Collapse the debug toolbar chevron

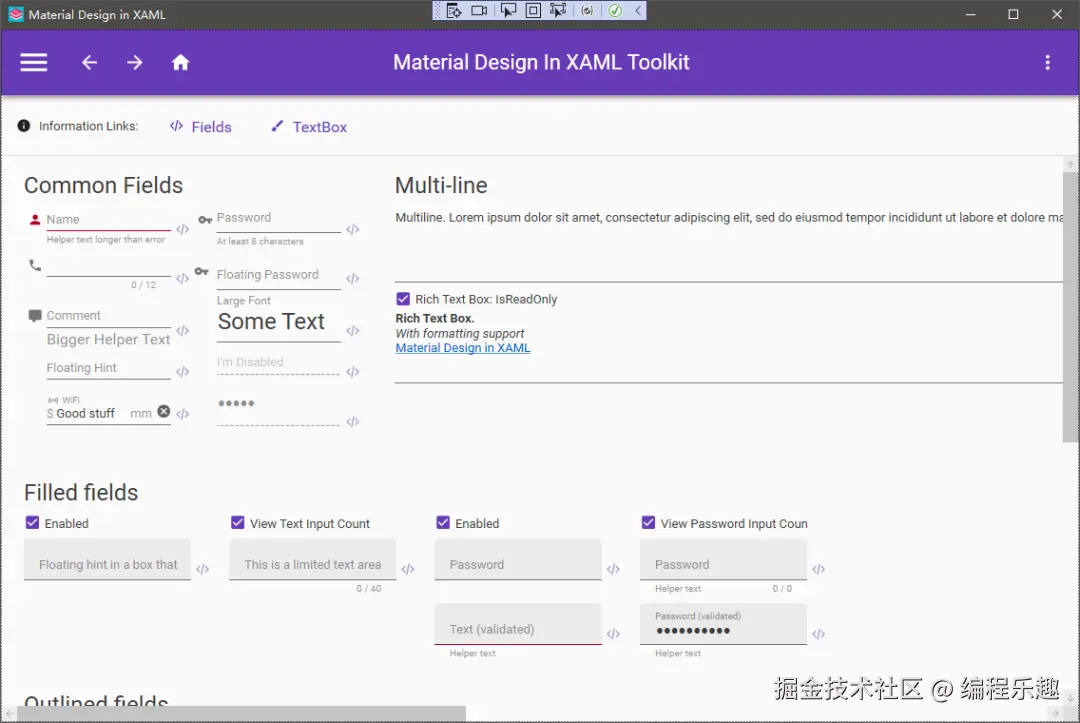click(638, 10)
